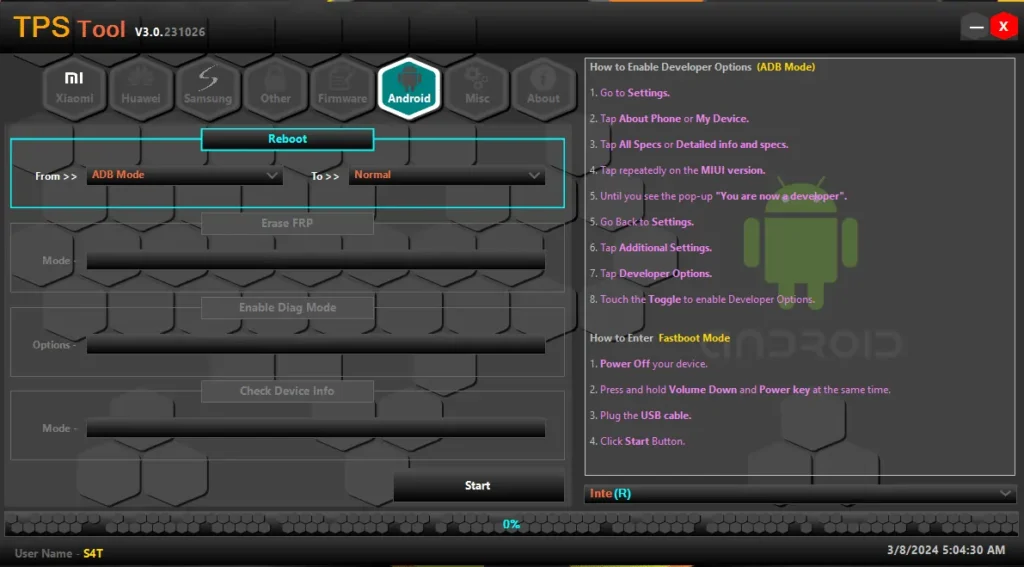
Task: Click 'How to Enable Developer Options' heading
Action: pyautogui.click(x=702, y=67)
